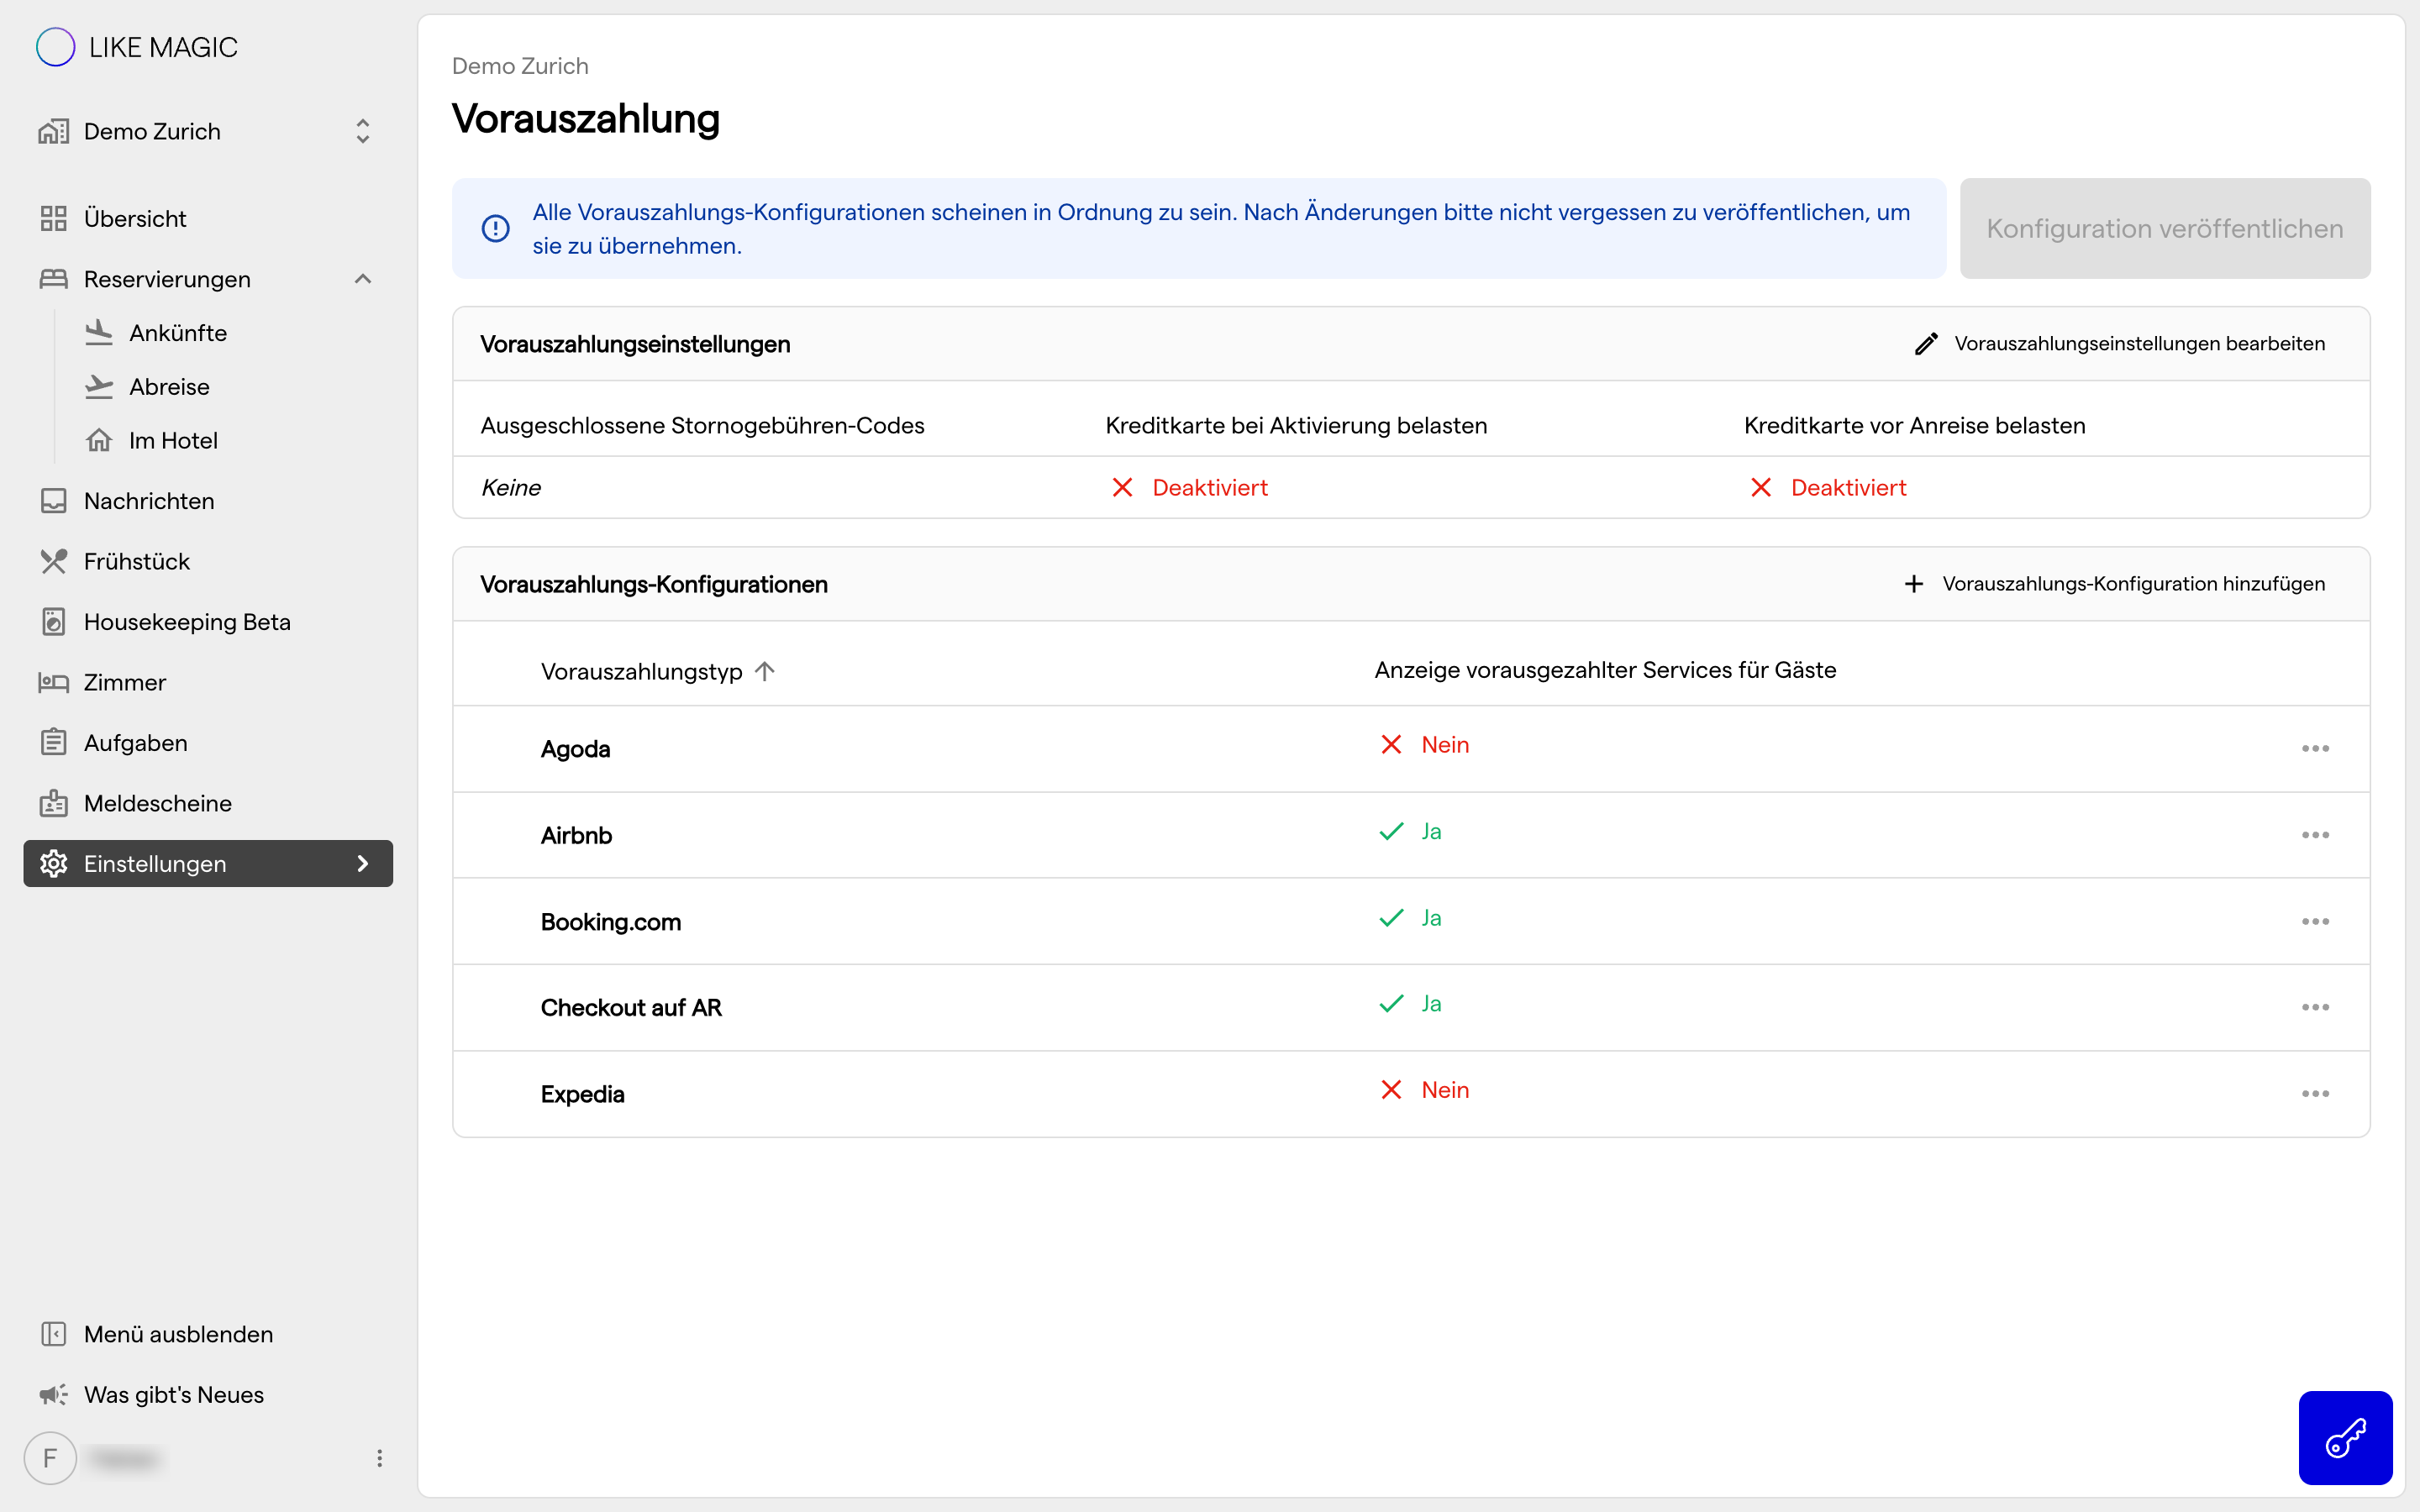Click the Im Hotel house icon

click(x=99, y=440)
